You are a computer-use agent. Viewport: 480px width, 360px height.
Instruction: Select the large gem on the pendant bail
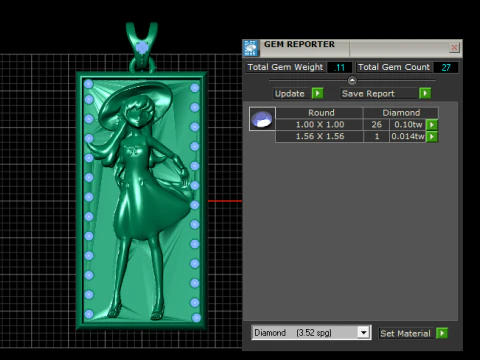tap(142, 48)
